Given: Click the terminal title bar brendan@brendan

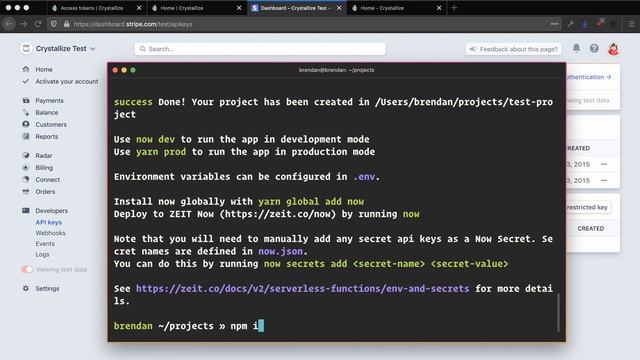Looking at the screenshot, I should point(336,70).
